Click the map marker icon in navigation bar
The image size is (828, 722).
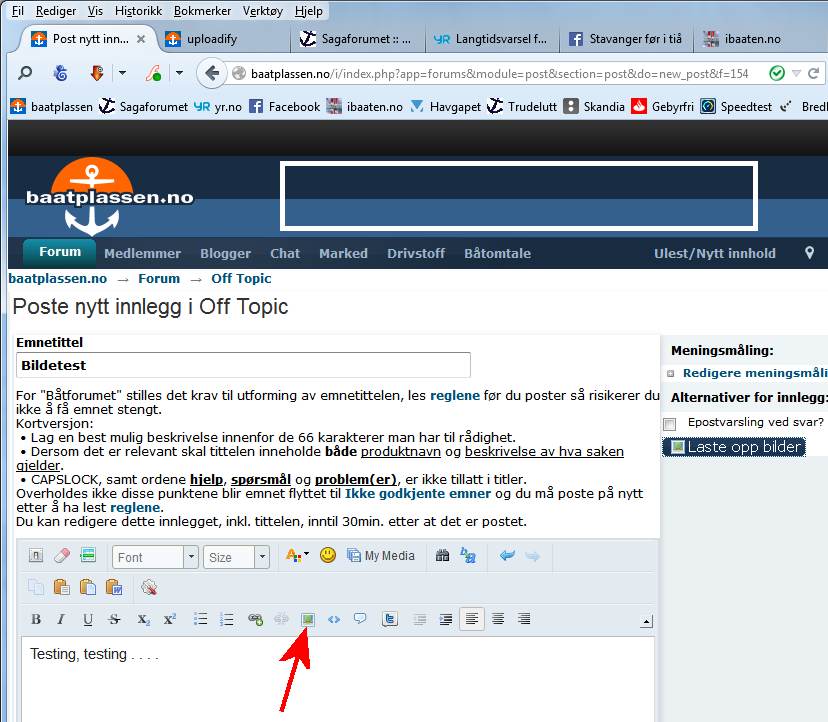coord(809,253)
